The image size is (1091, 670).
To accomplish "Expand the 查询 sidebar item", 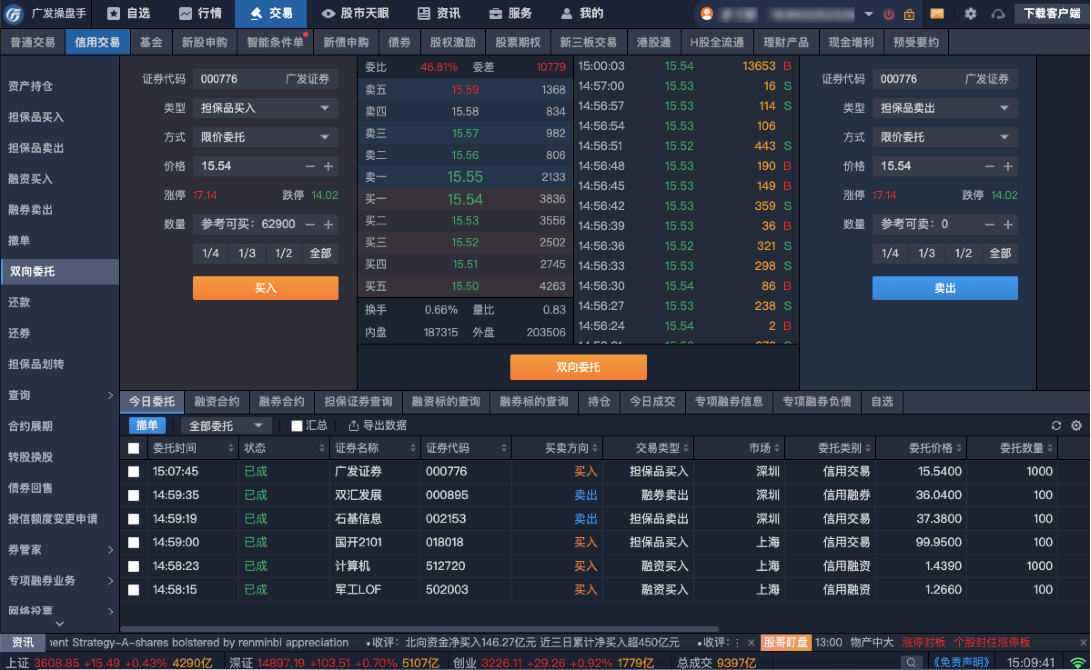I will click(x=110, y=395).
